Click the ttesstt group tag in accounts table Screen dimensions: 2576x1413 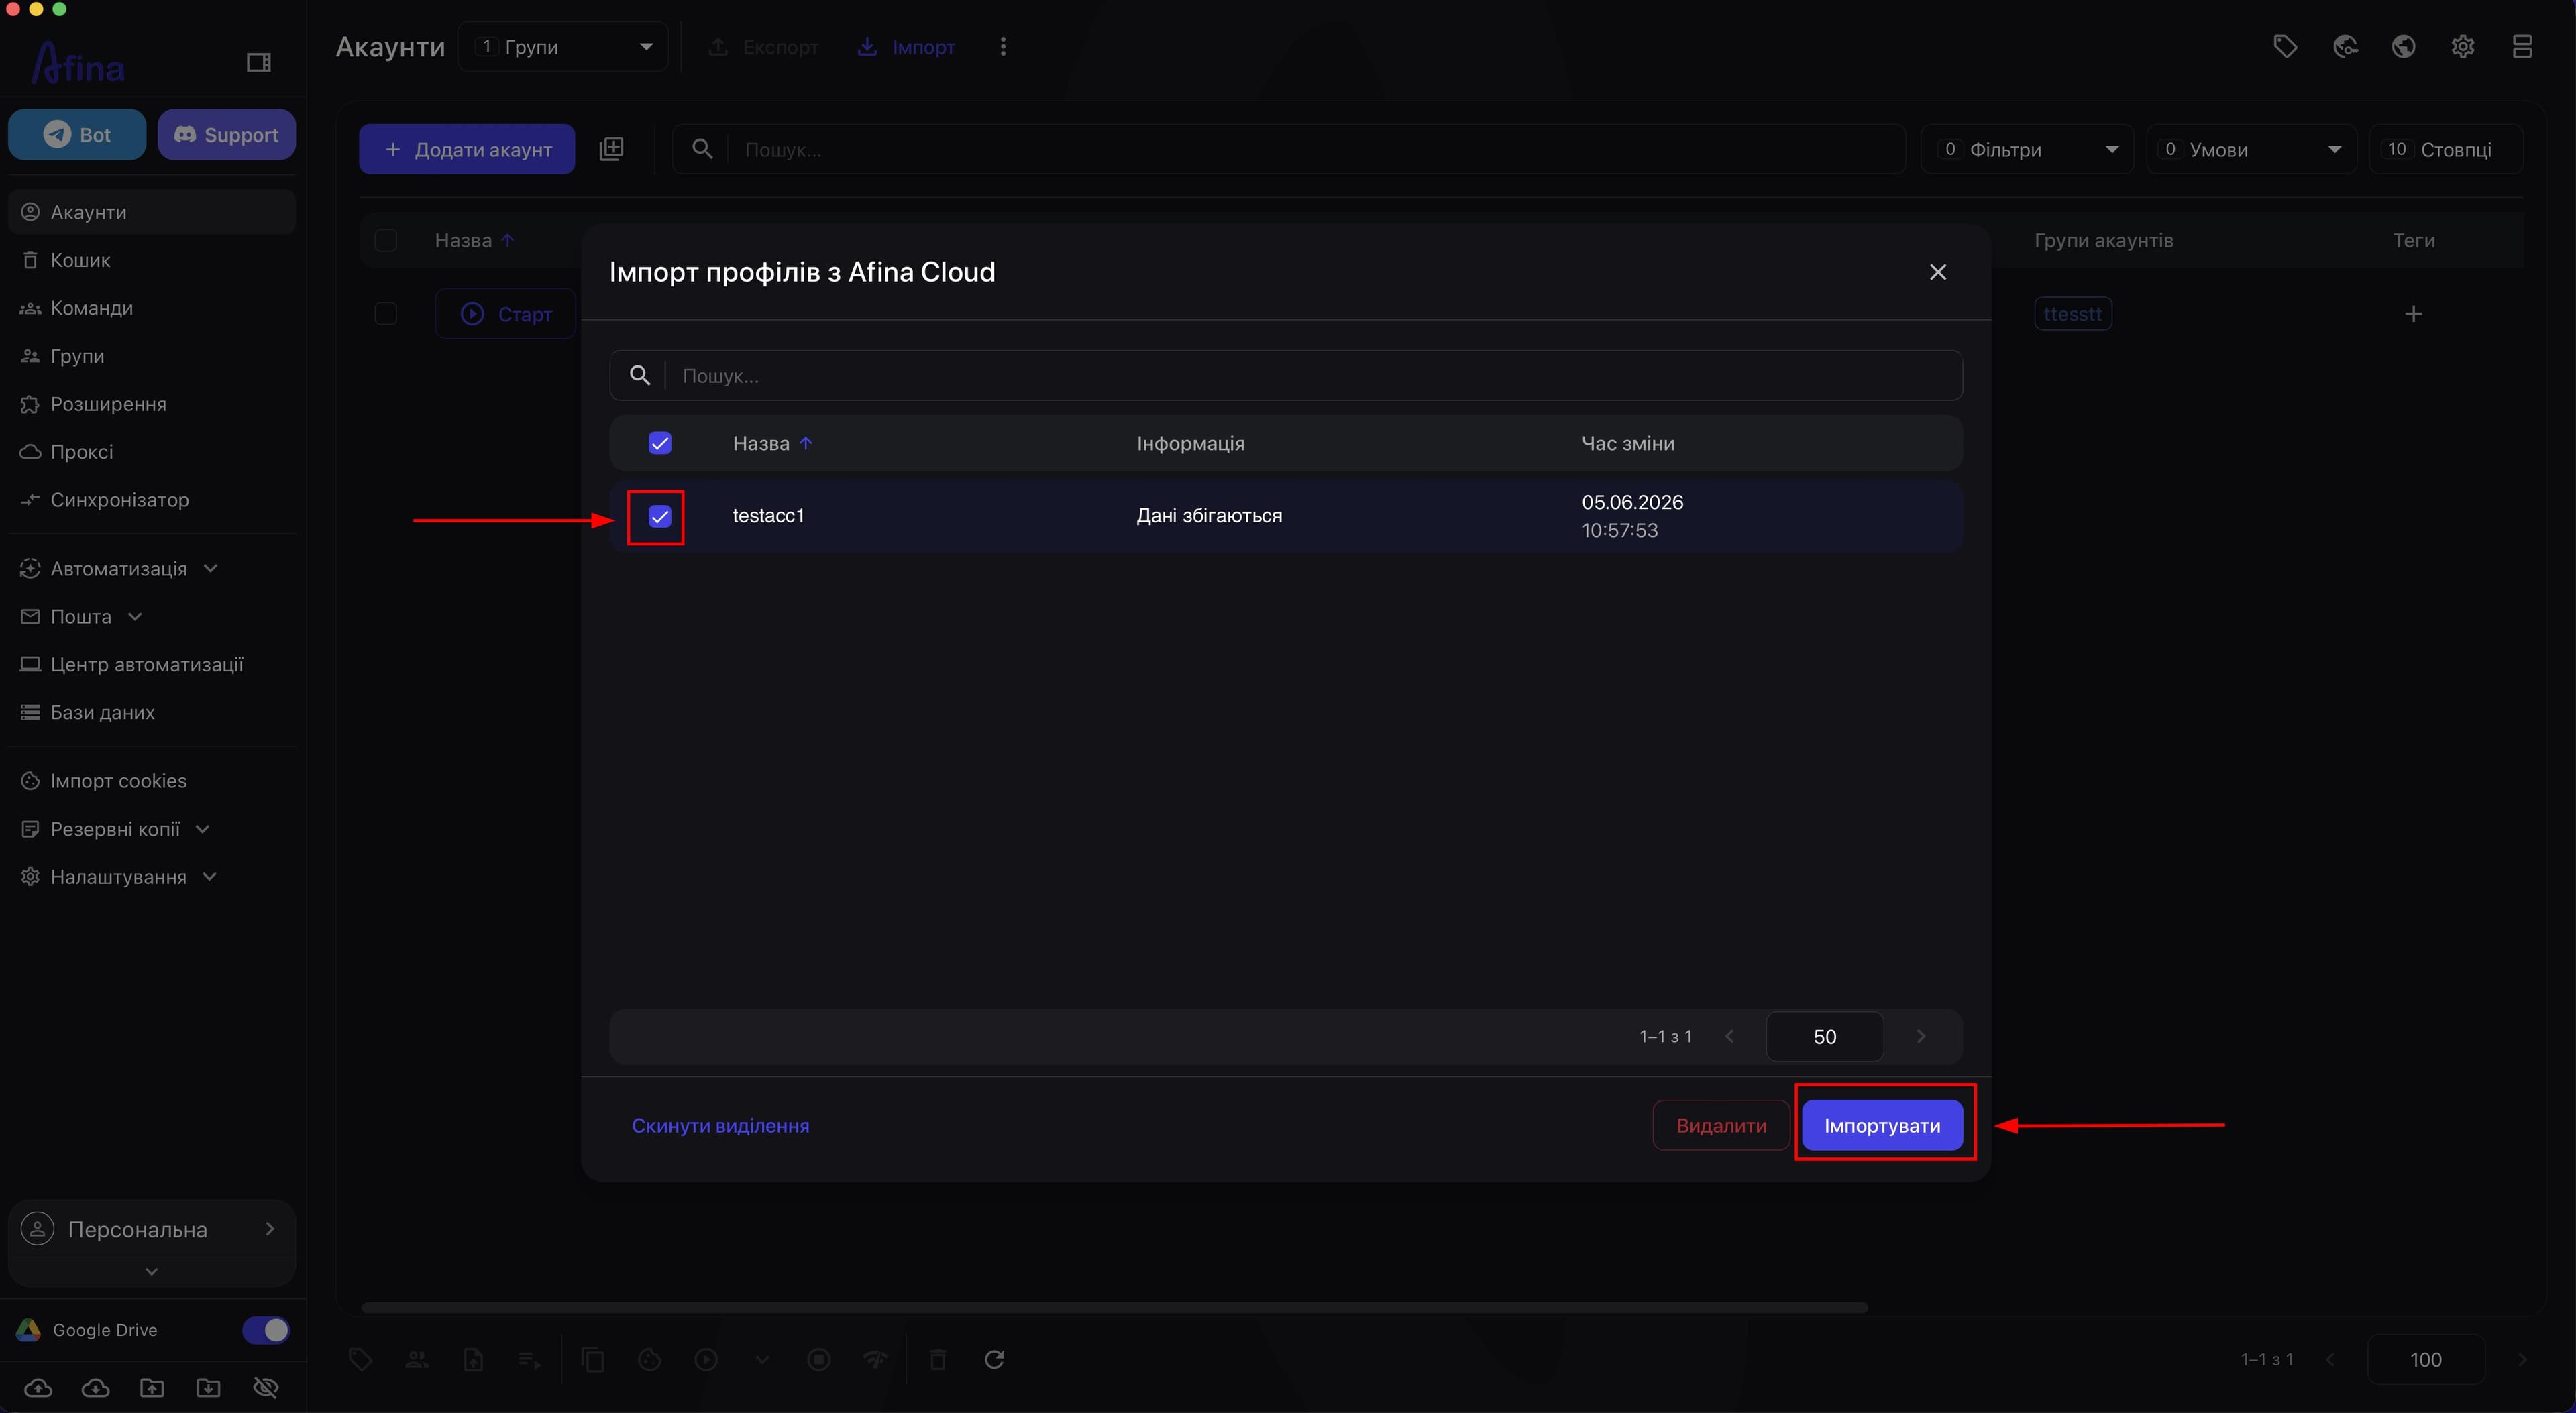pos(2073,314)
